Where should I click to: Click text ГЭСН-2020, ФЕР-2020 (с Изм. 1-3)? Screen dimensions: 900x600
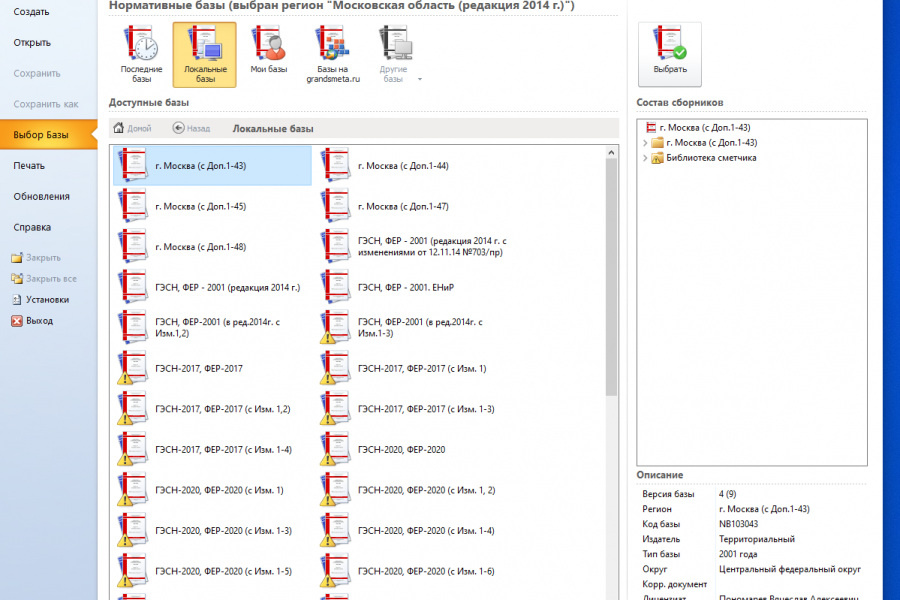[x=223, y=531]
